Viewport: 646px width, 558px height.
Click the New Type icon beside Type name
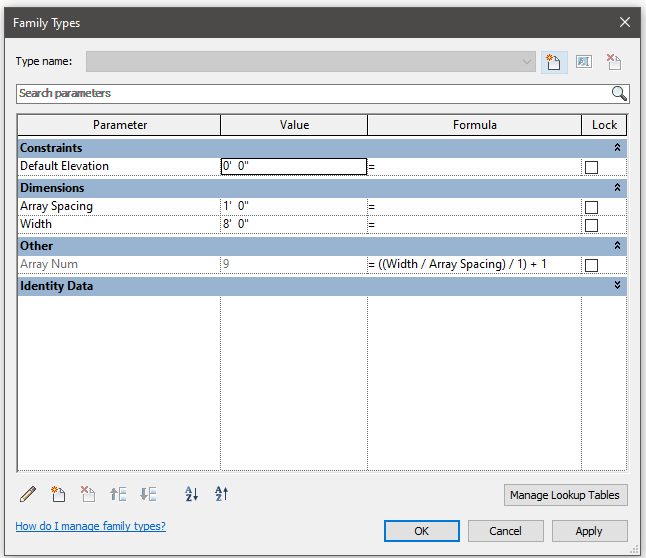[554, 62]
